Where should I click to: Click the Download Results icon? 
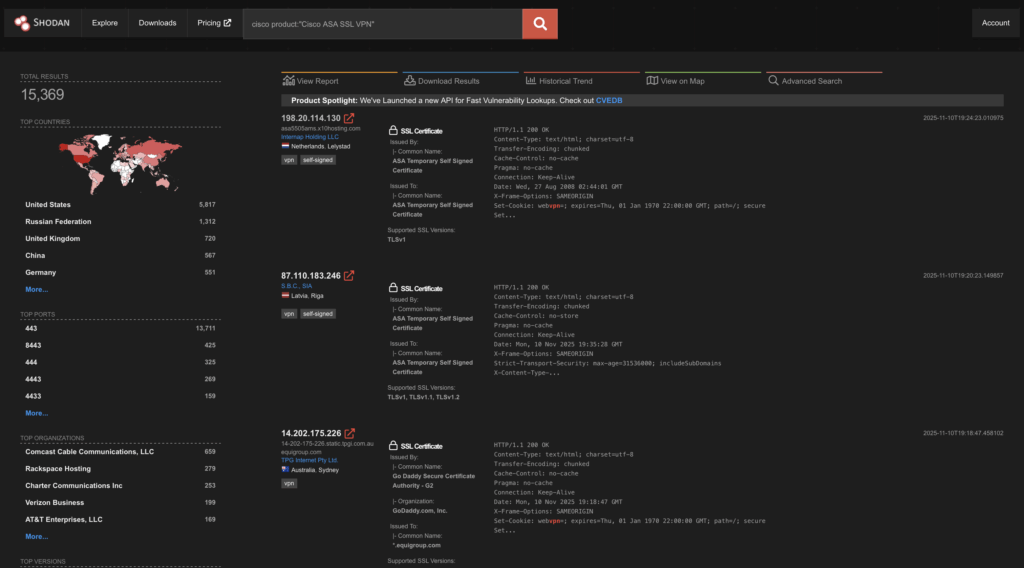(x=410, y=81)
